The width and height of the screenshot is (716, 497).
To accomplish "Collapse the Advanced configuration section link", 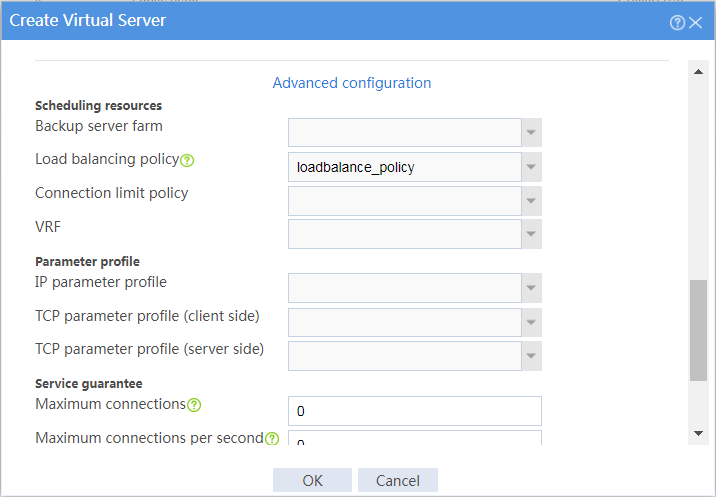I will click(352, 83).
